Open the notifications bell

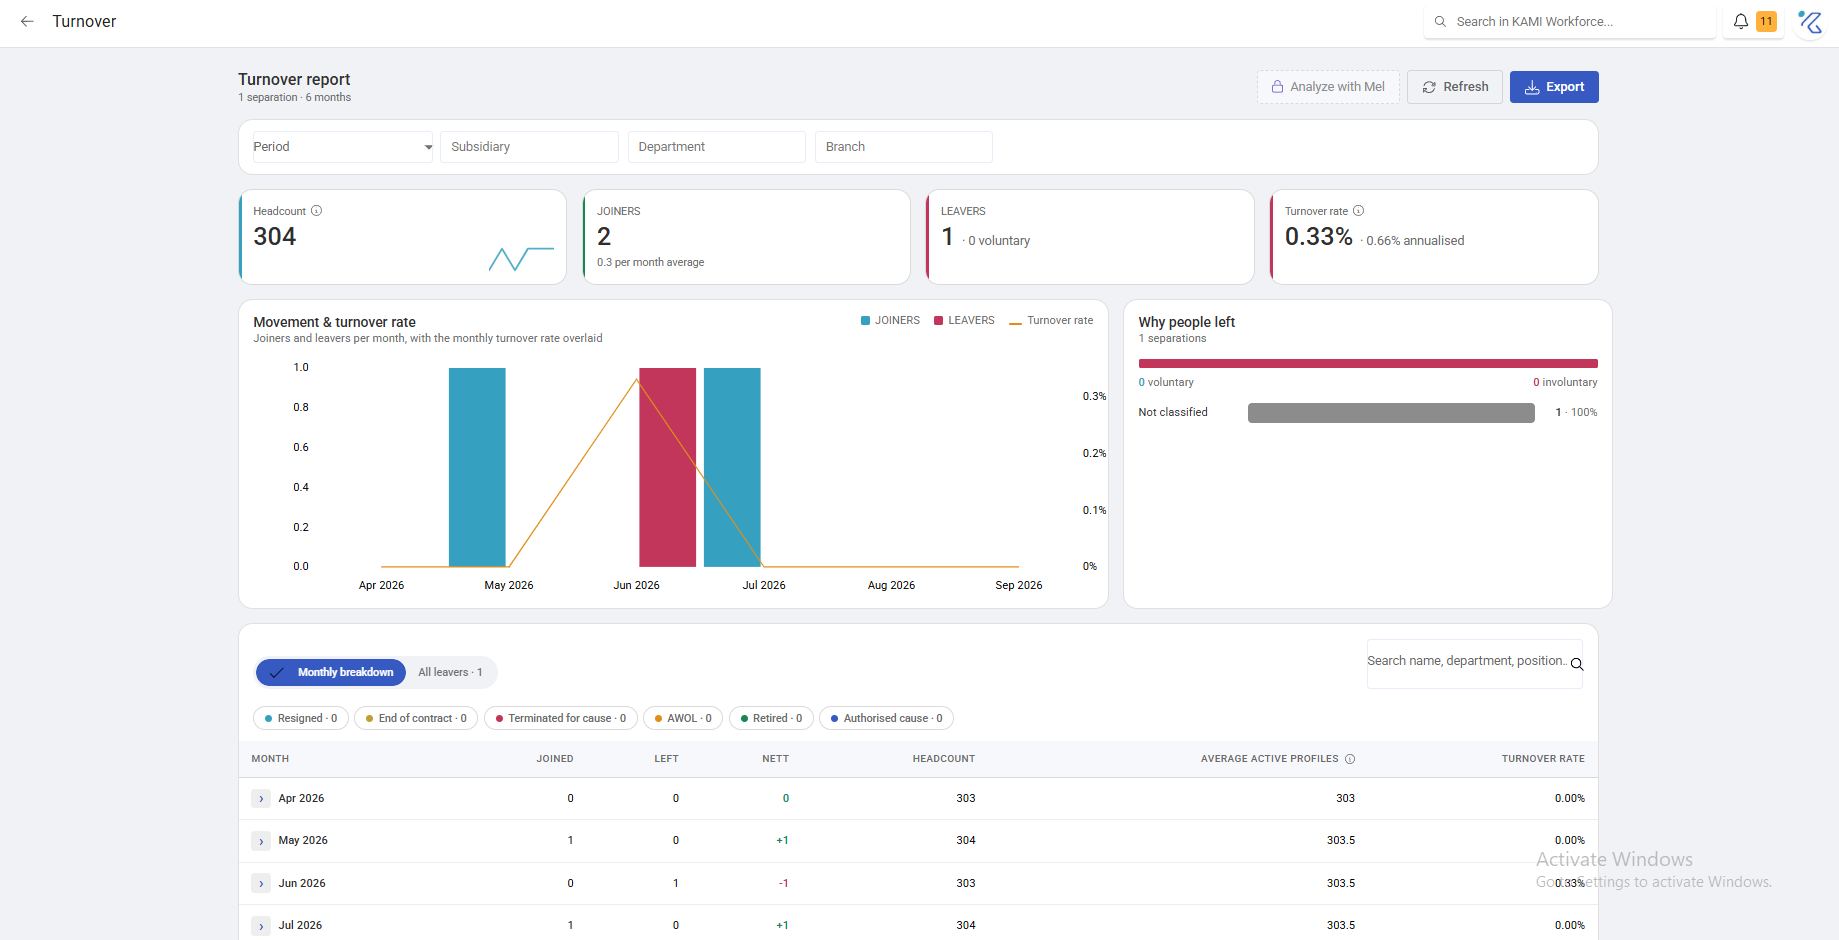click(x=1741, y=21)
